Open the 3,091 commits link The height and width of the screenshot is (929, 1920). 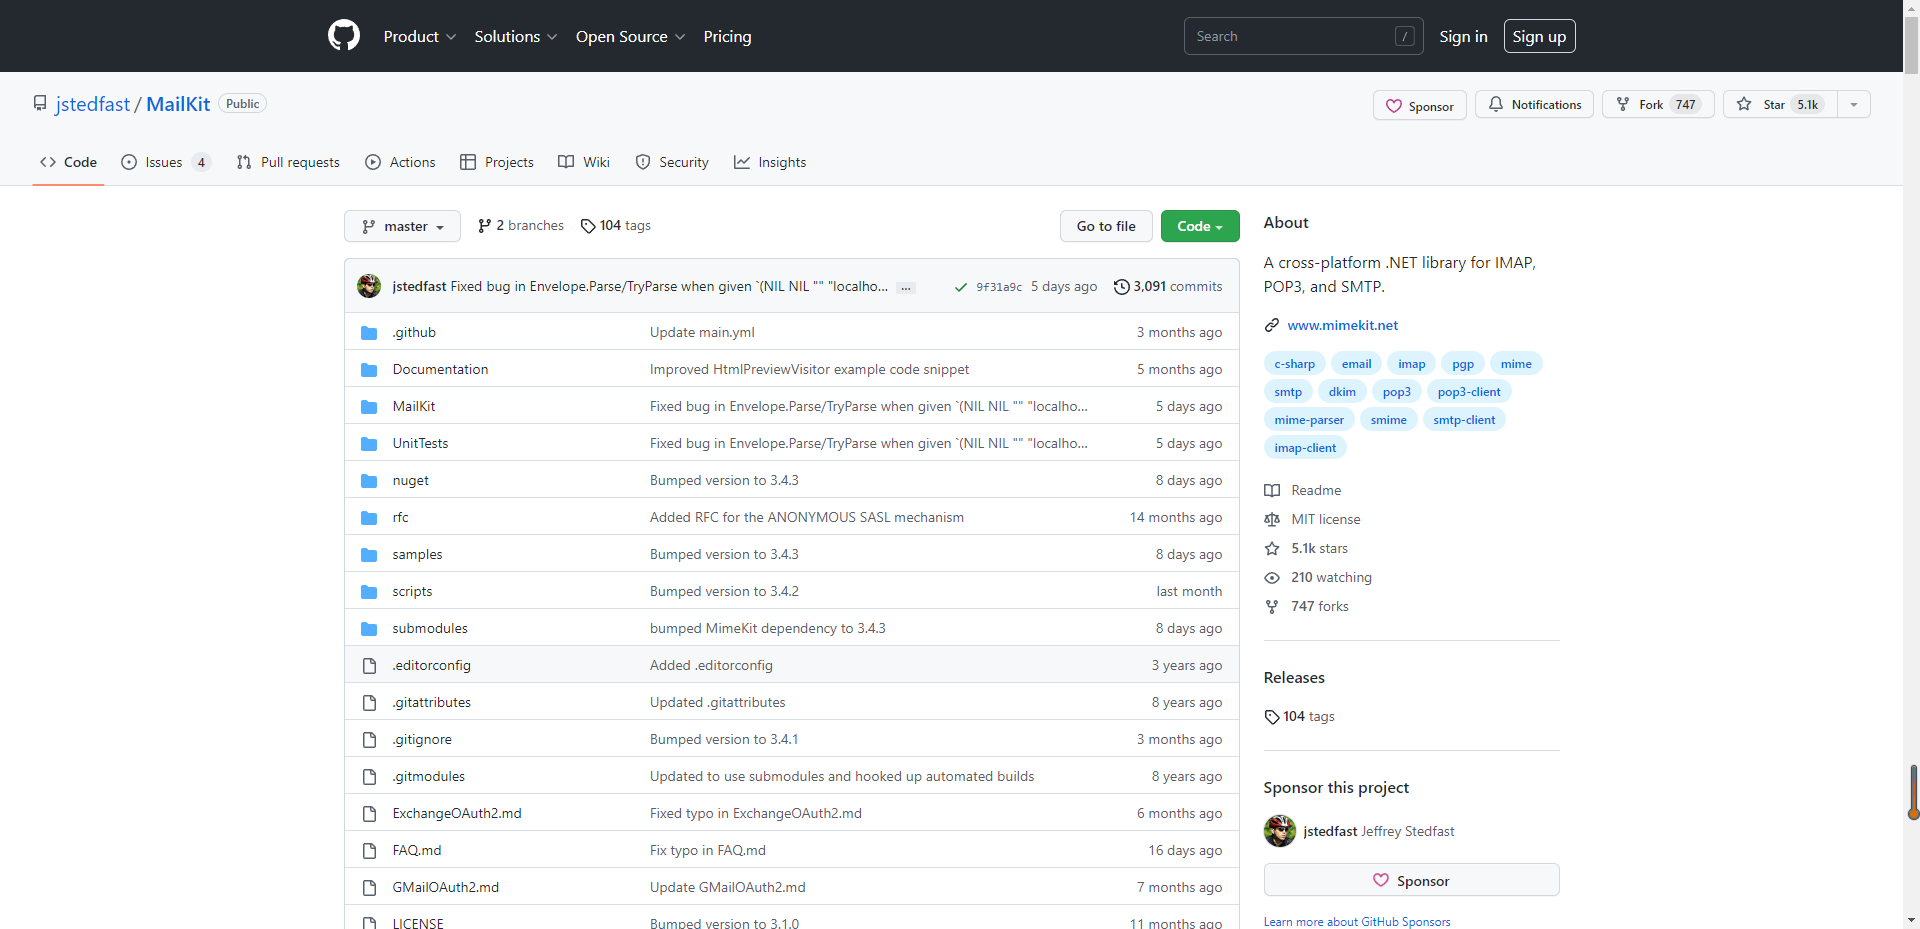point(1168,286)
